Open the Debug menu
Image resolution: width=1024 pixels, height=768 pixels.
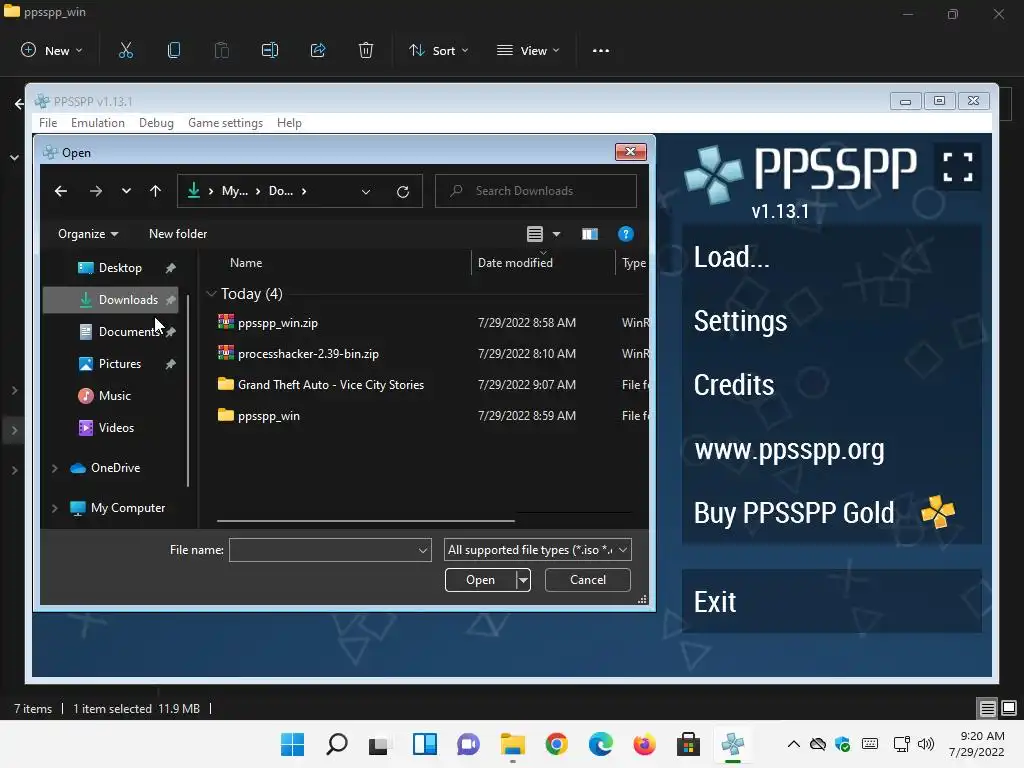click(x=156, y=123)
